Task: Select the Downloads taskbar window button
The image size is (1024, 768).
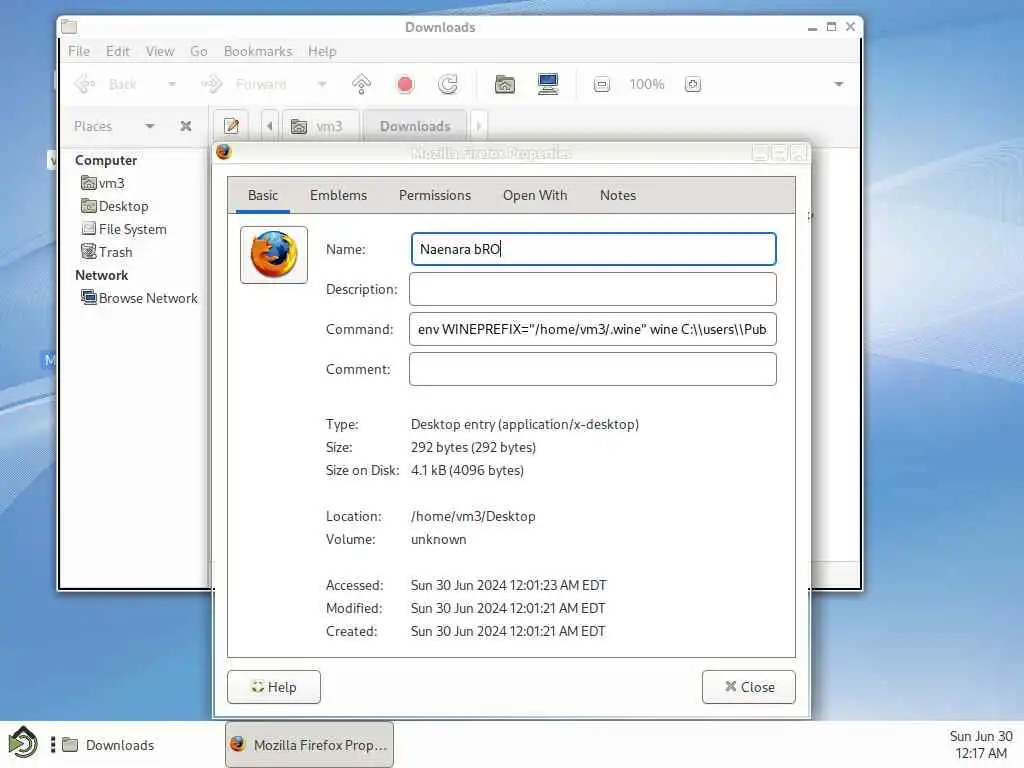Action: point(108,745)
